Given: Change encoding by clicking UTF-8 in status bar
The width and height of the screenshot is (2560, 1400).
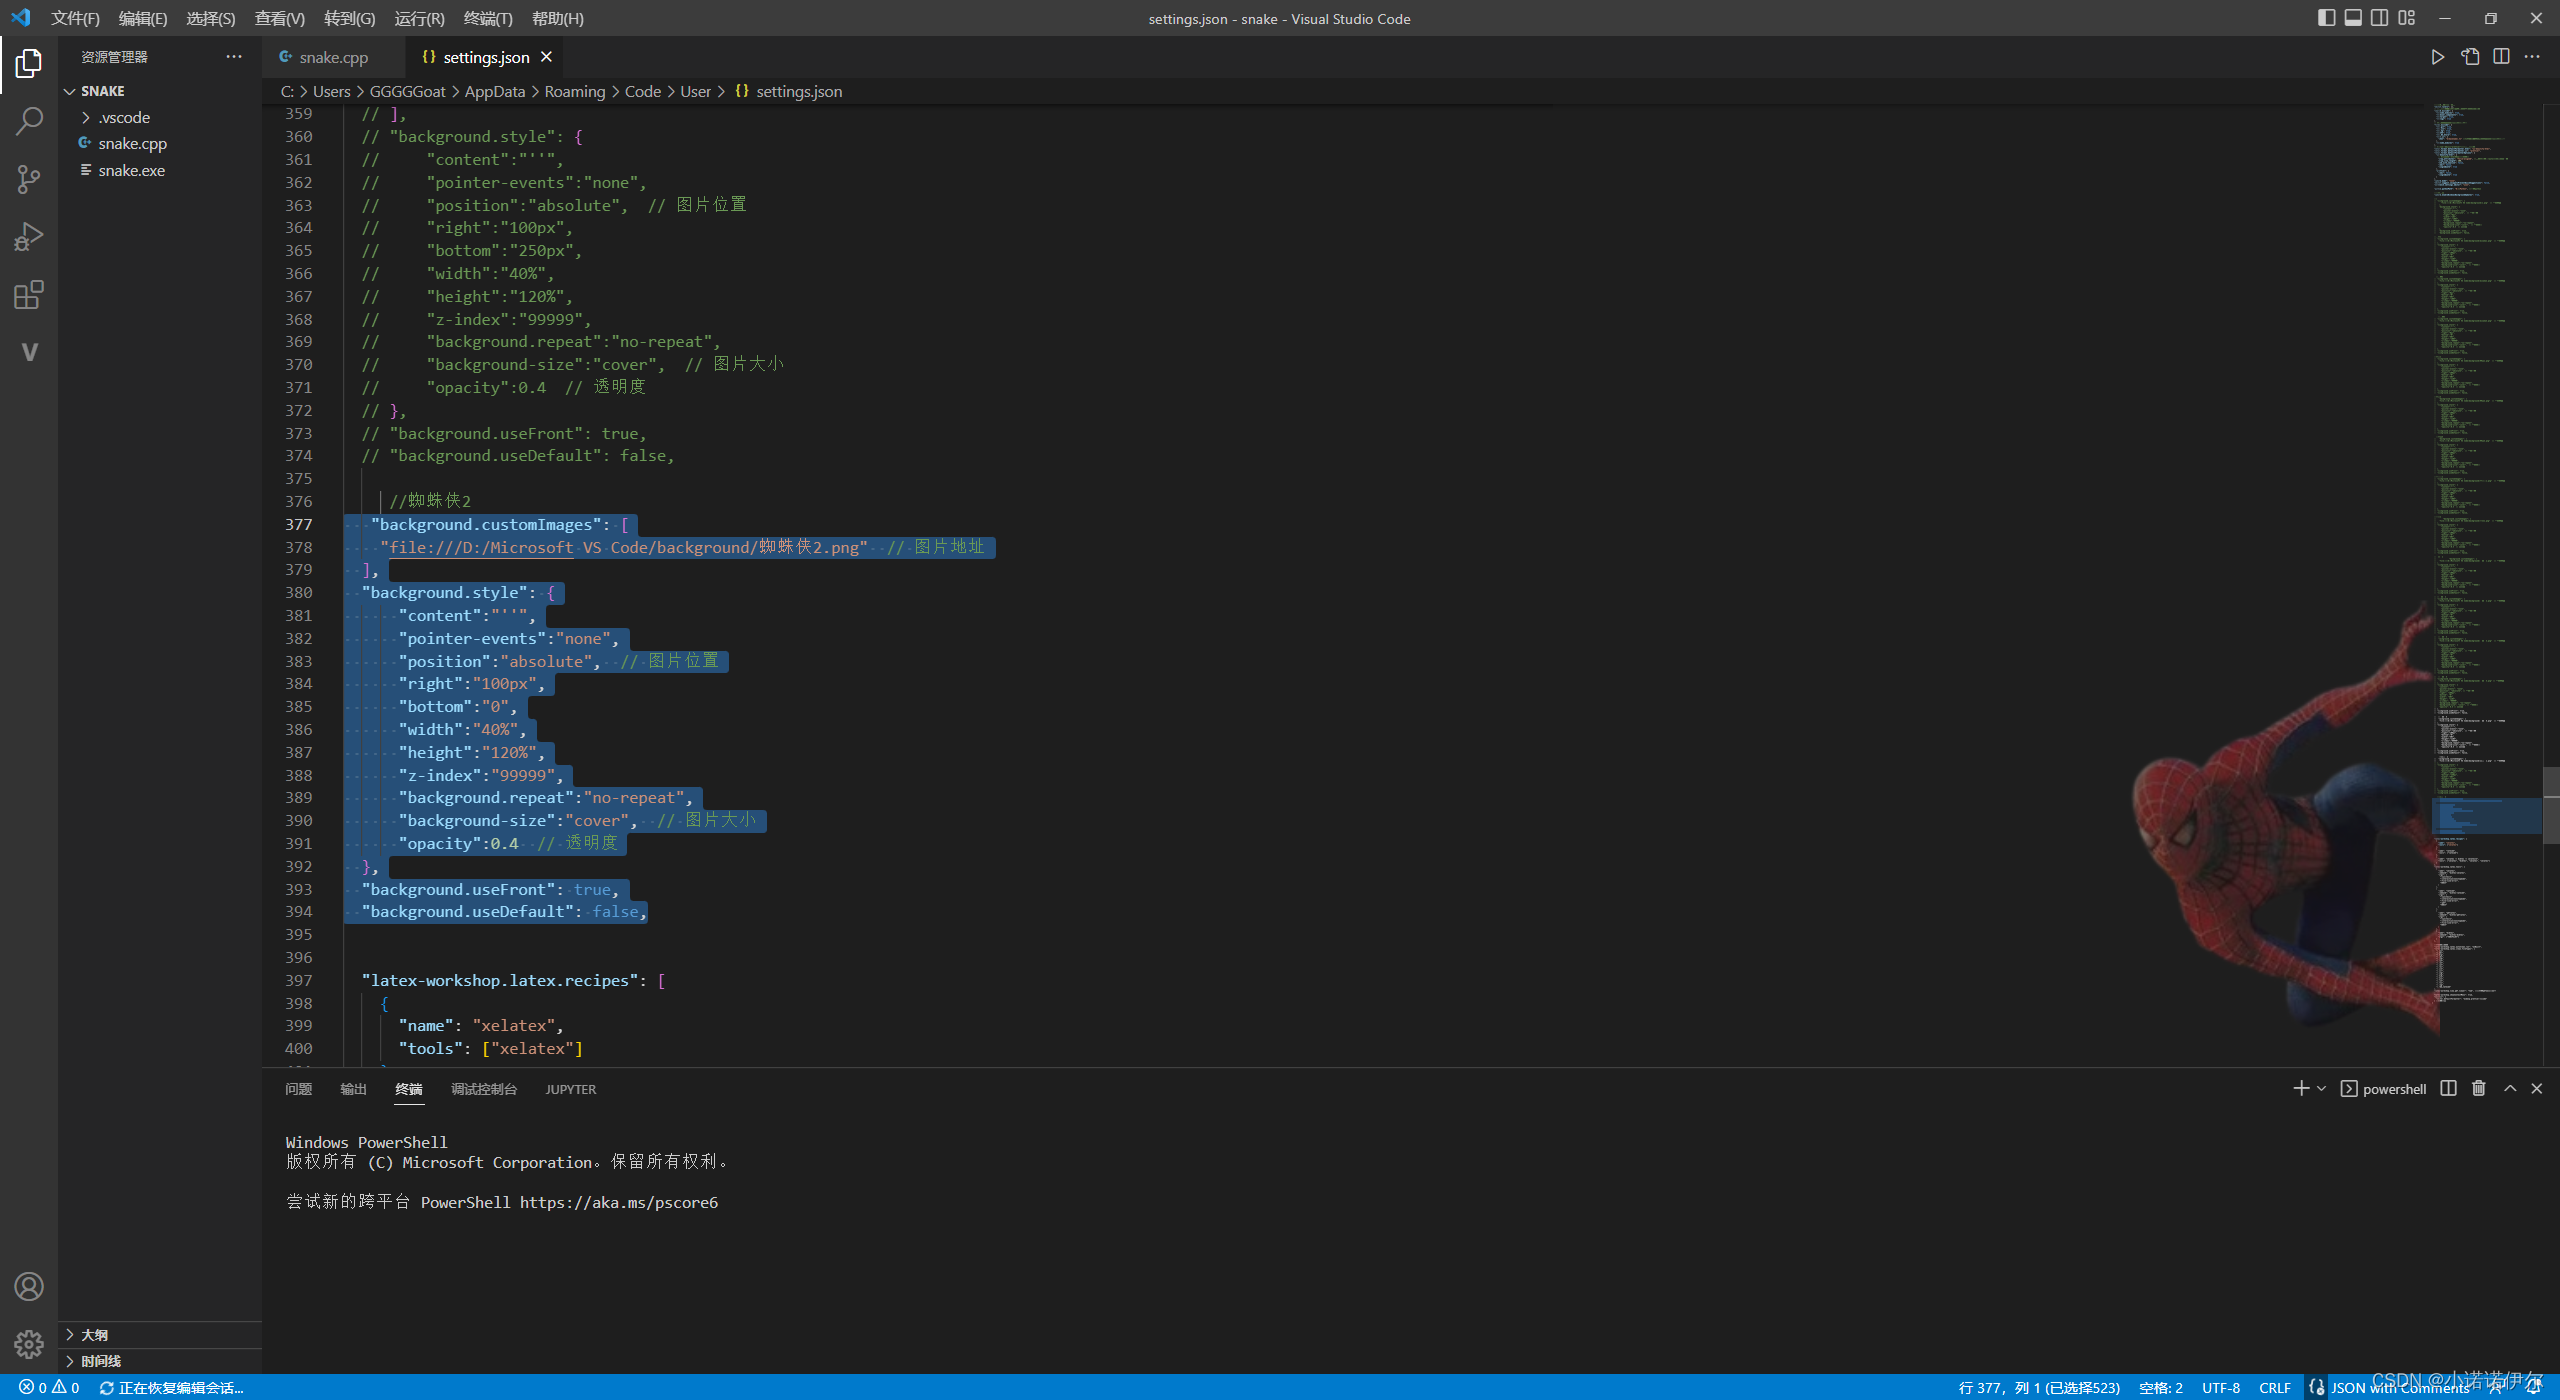Looking at the screenshot, I should point(2221,1388).
